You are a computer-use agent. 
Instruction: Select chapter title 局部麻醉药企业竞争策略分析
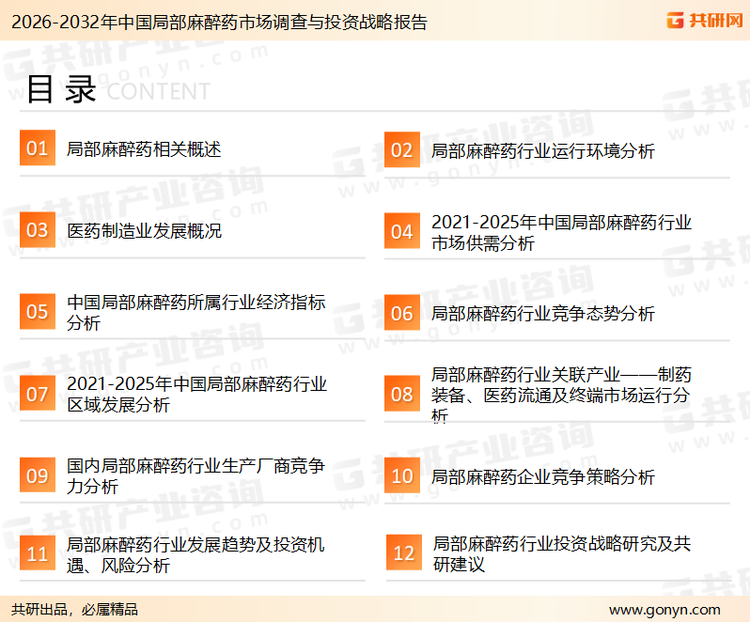542,477
